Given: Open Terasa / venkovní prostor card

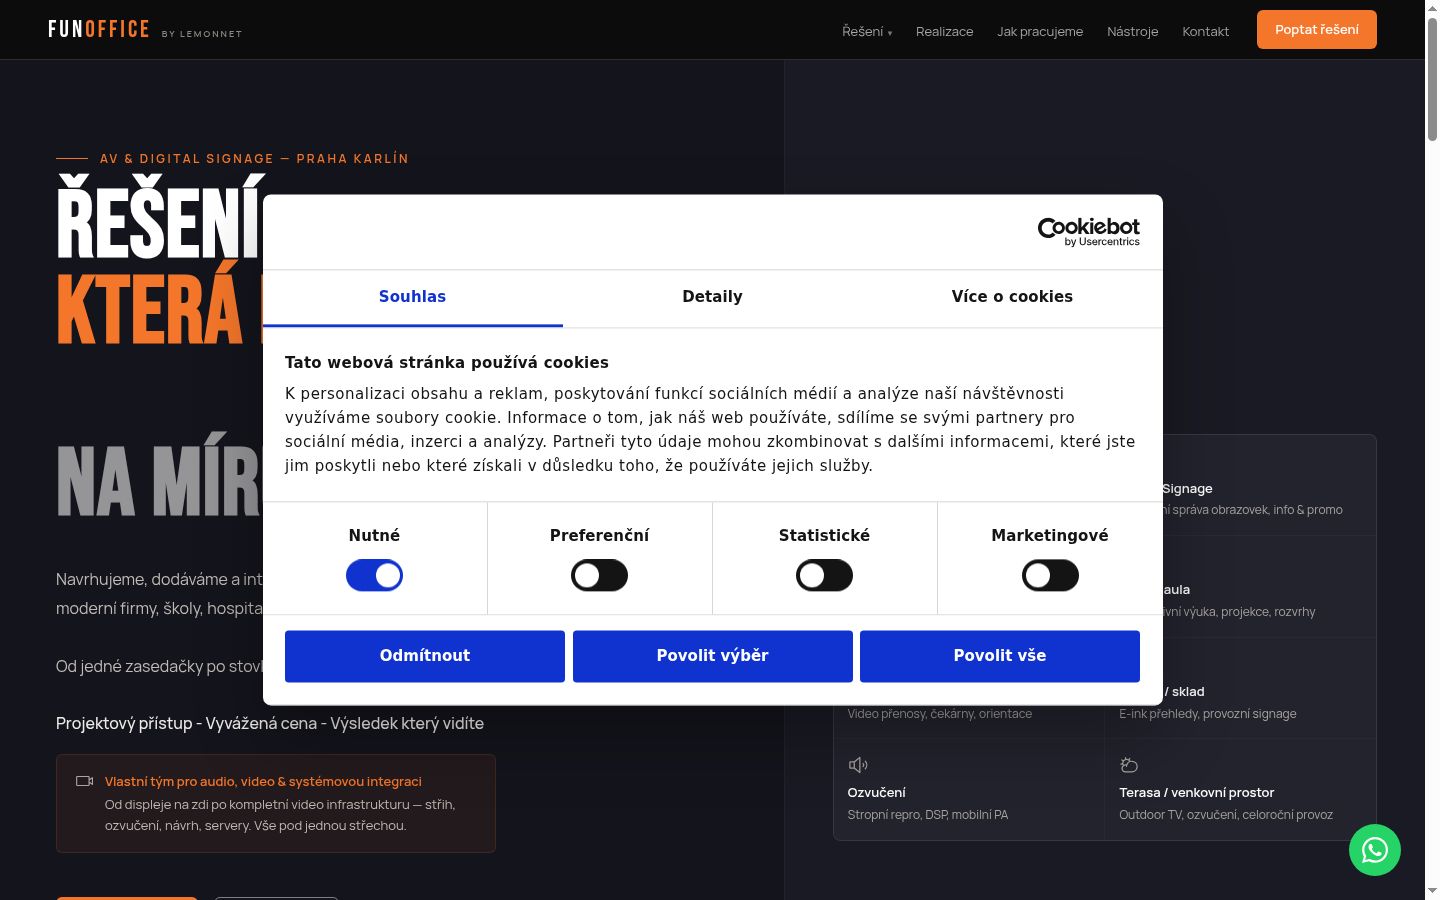Looking at the screenshot, I should point(1240,790).
